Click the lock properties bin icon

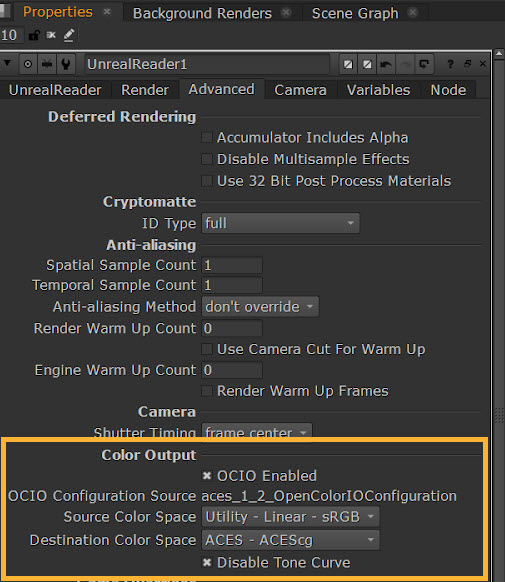click(x=34, y=35)
